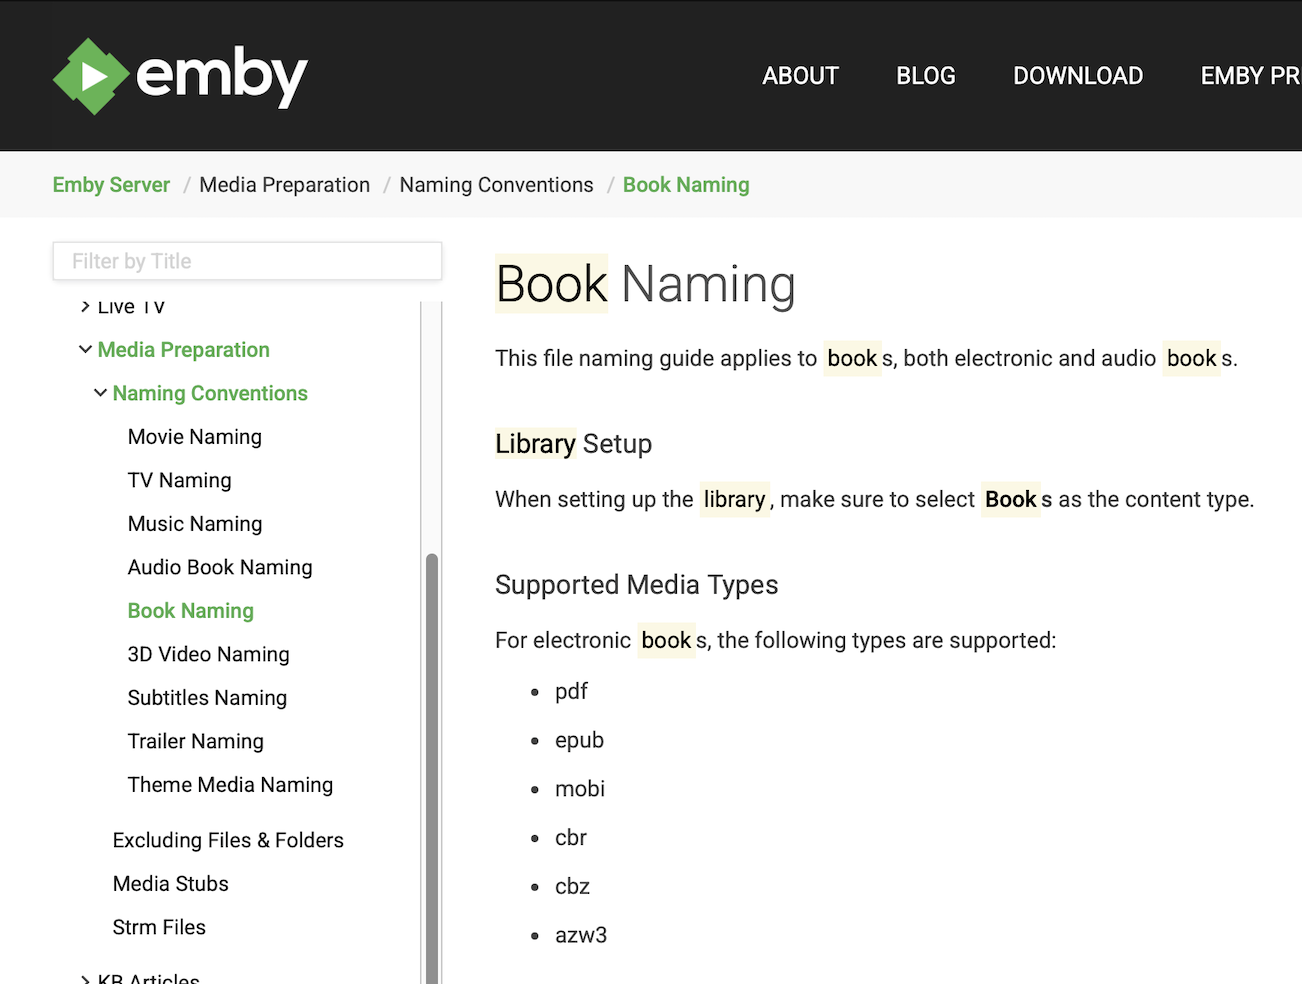Image resolution: width=1302 pixels, height=984 pixels.
Task: Open the EMBY PR header menu item
Action: tap(1251, 76)
